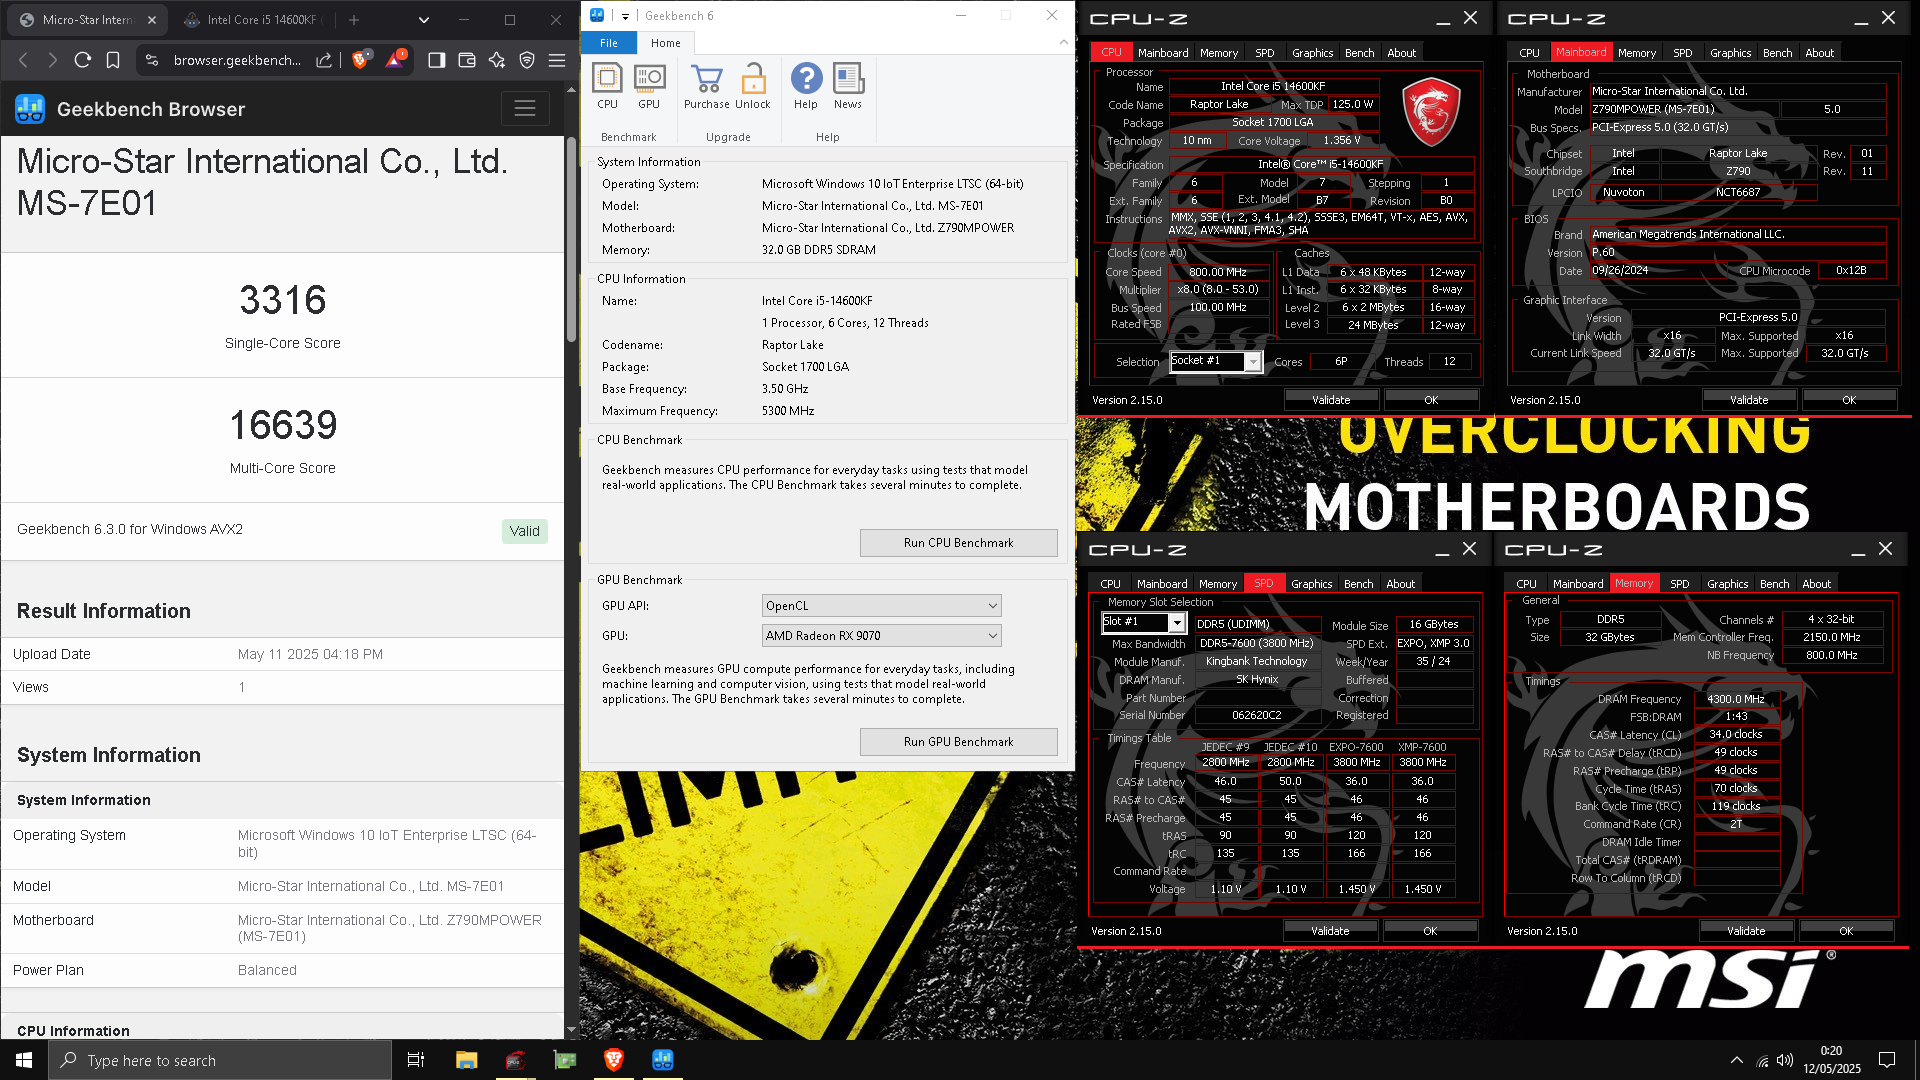Select the Home tab in Geekbench
The width and height of the screenshot is (1920, 1080).
click(x=665, y=43)
